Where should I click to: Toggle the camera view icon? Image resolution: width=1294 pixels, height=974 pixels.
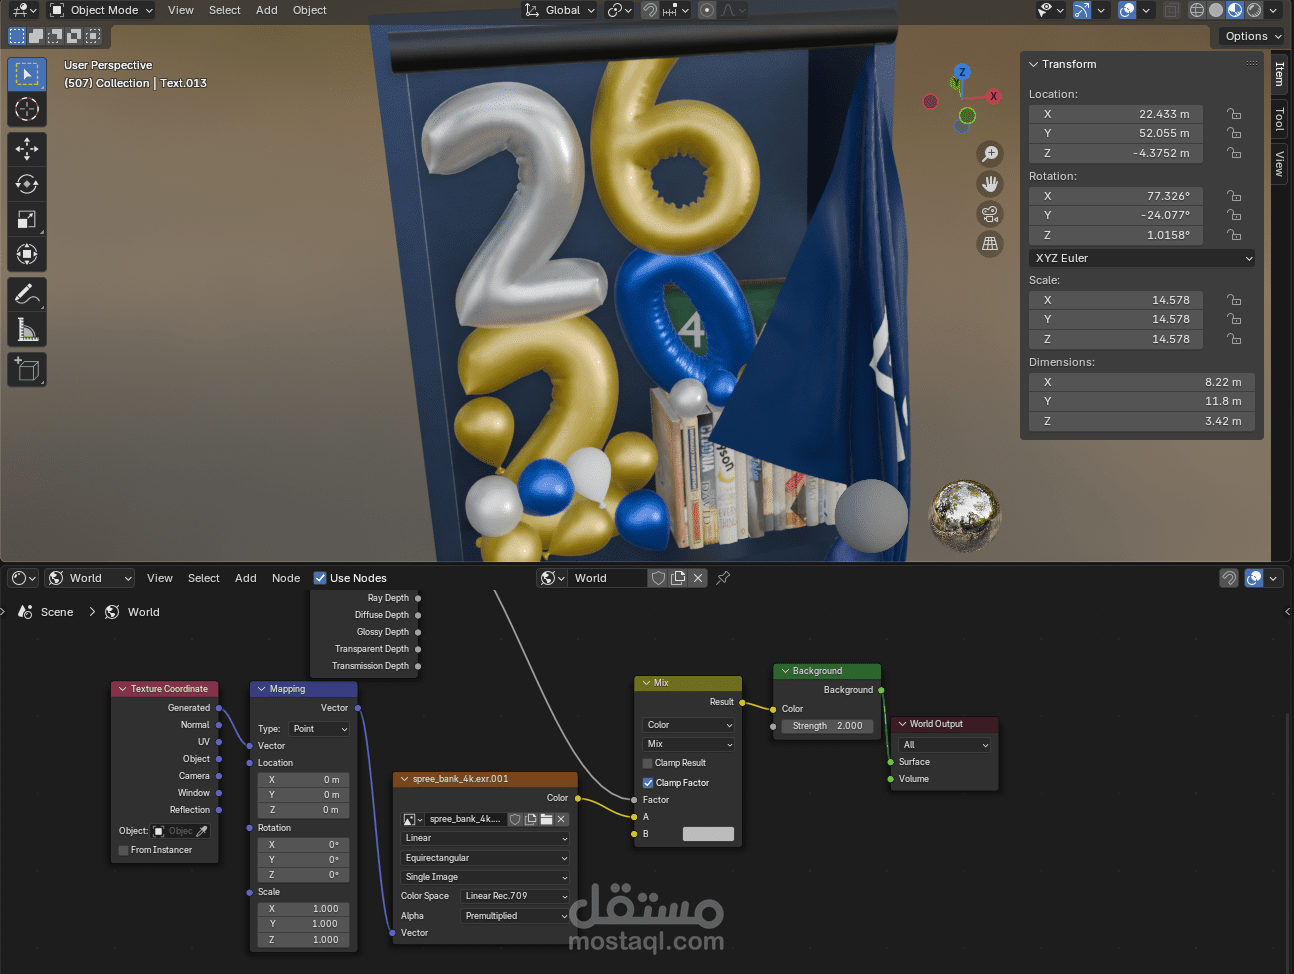(990, 214)
